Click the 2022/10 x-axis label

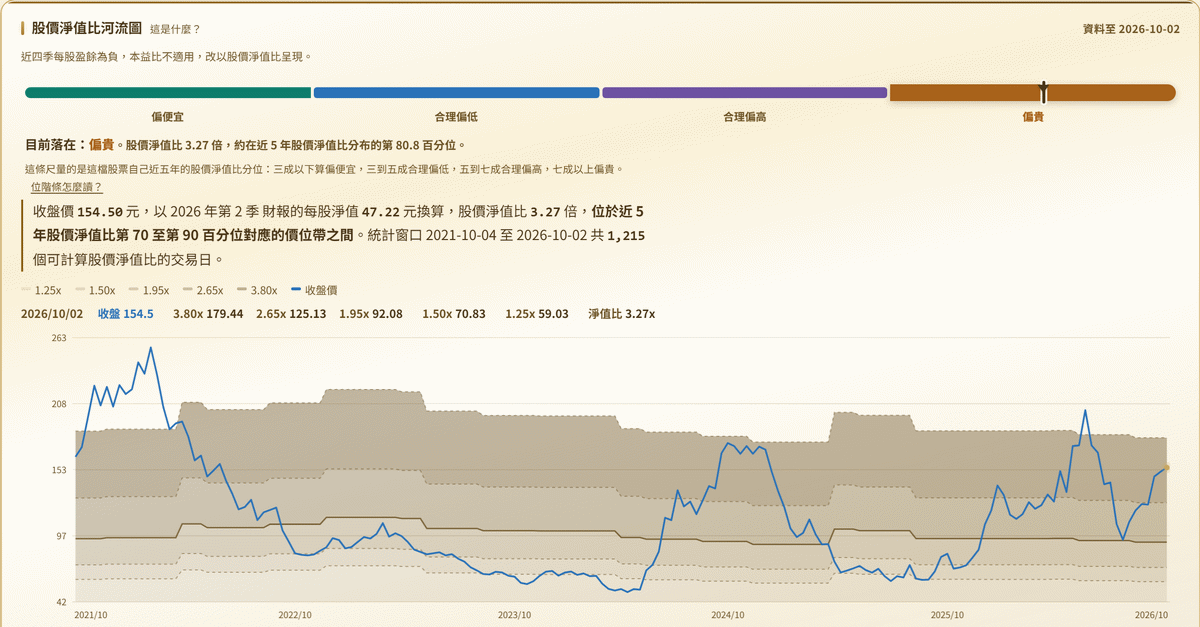pos(295,615)
